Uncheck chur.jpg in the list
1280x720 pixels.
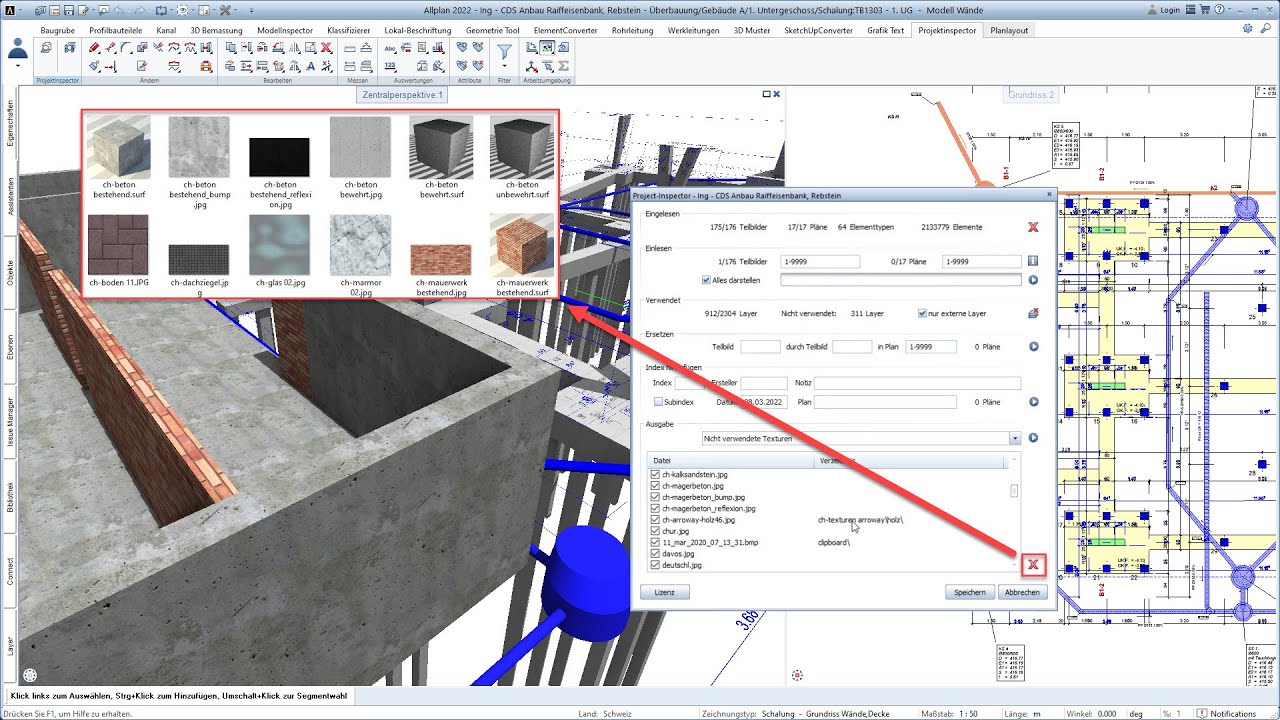(x=656, y=531)
